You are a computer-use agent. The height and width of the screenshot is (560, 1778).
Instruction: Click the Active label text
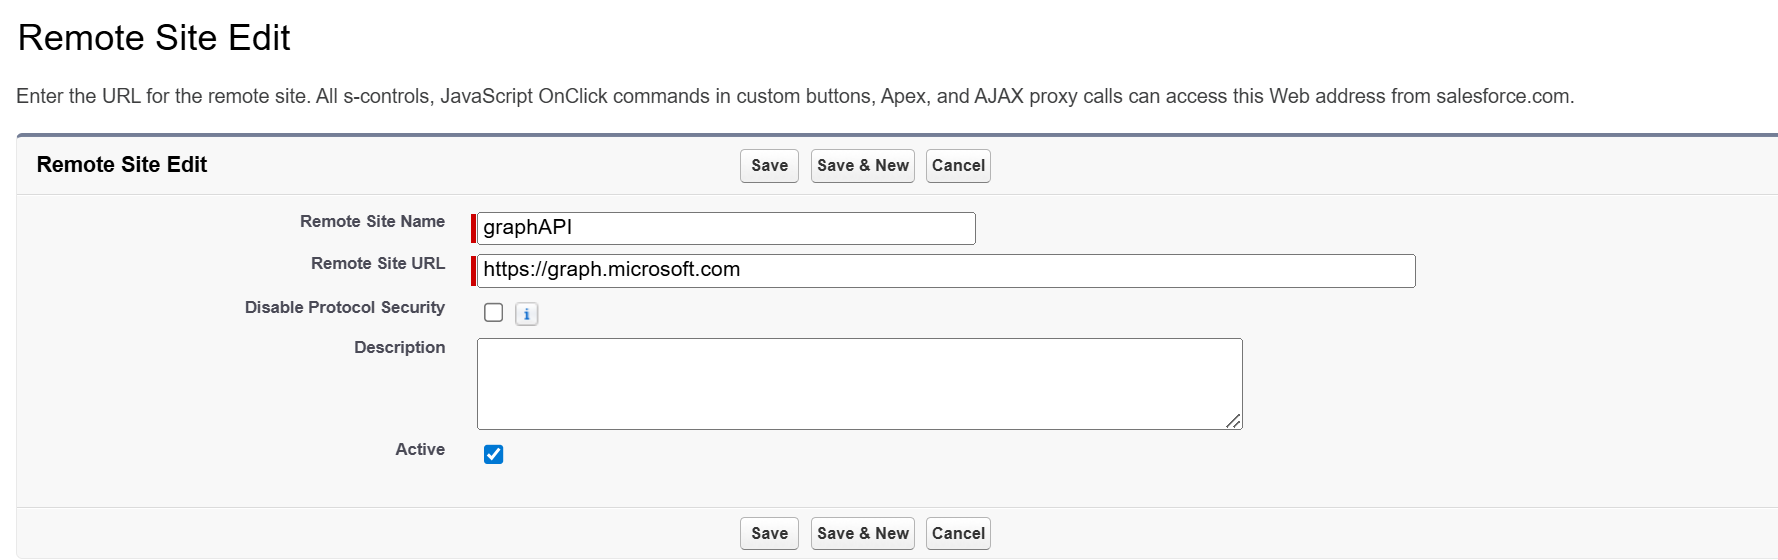coord(420,450)
